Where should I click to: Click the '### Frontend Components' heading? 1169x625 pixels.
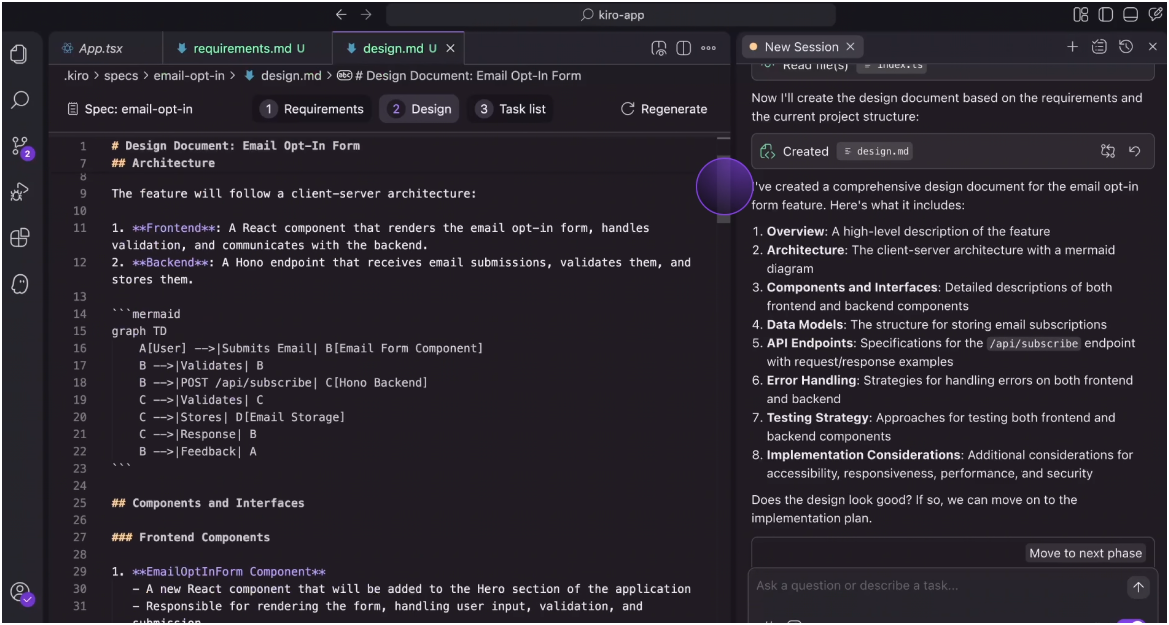click(x=191, y=537)
